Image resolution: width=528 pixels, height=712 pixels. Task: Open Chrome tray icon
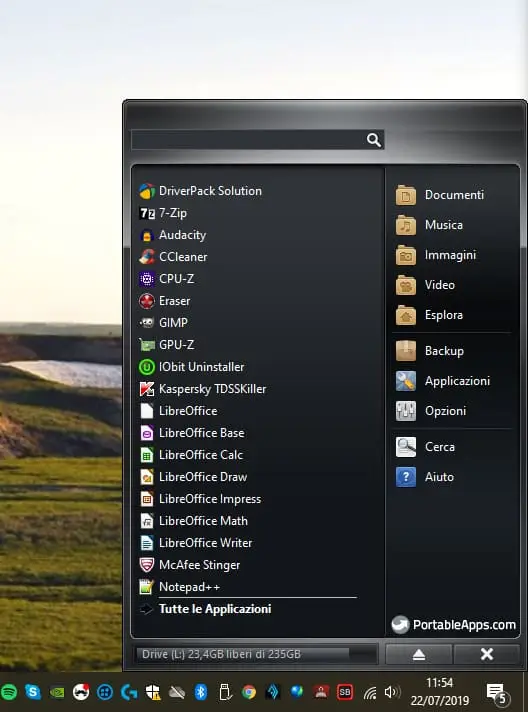pos(249,692)
